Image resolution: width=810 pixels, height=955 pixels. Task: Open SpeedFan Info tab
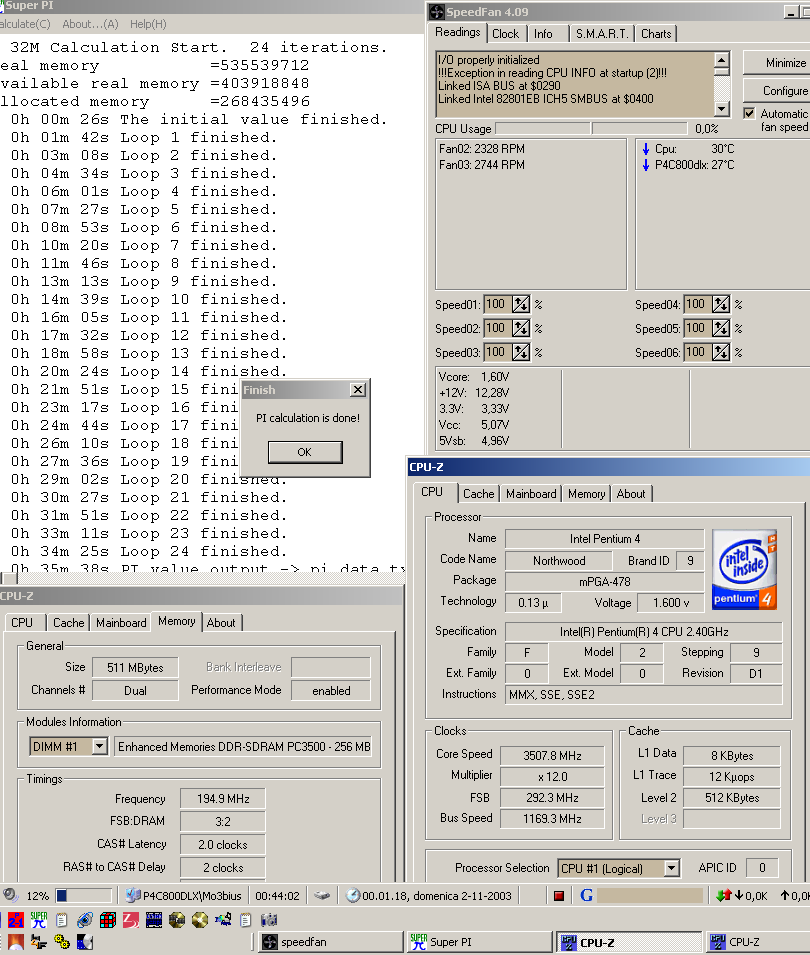tap(543, 34)
